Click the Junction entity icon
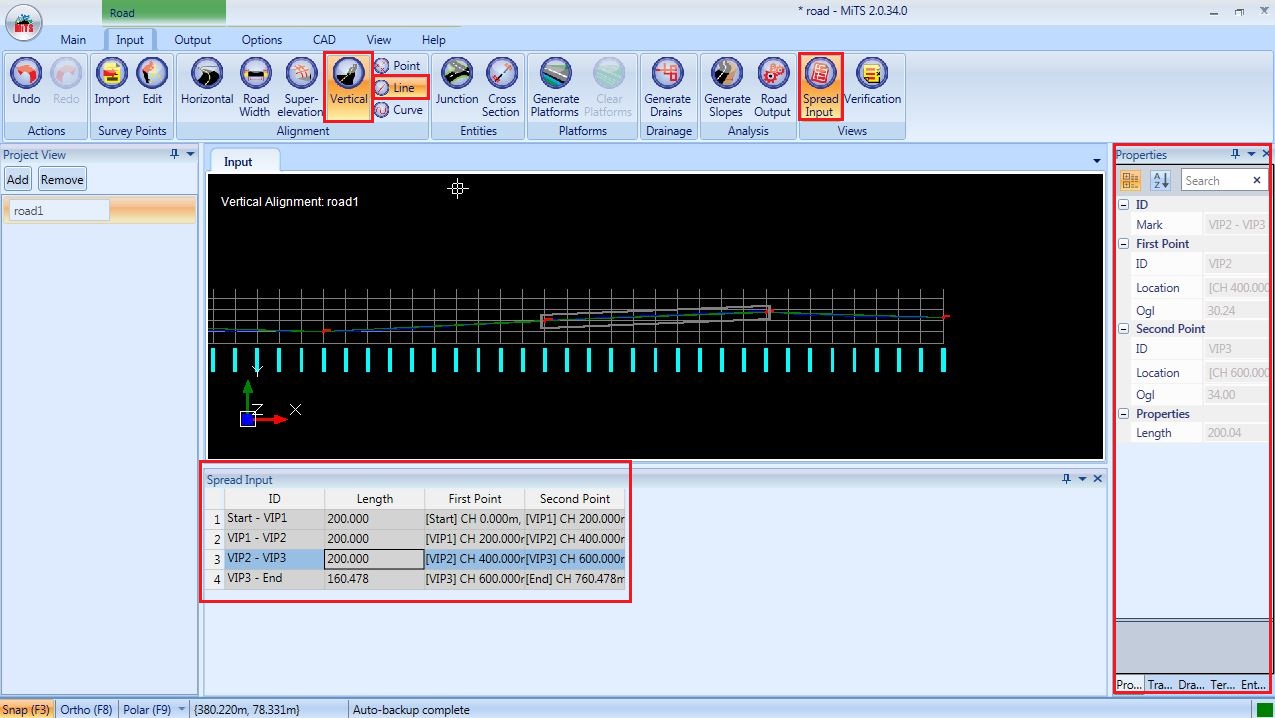Screen dimensions: 1275x718 click(x=456, y=85)
